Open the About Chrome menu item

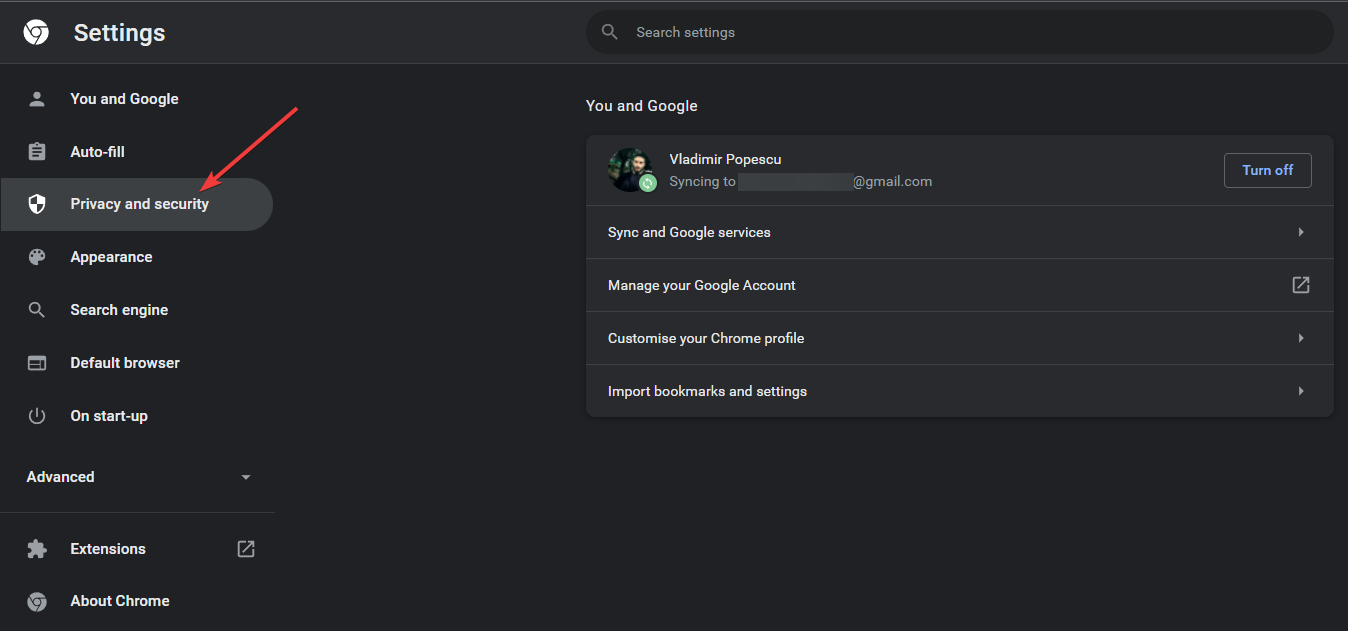click(x=120, y=601)
